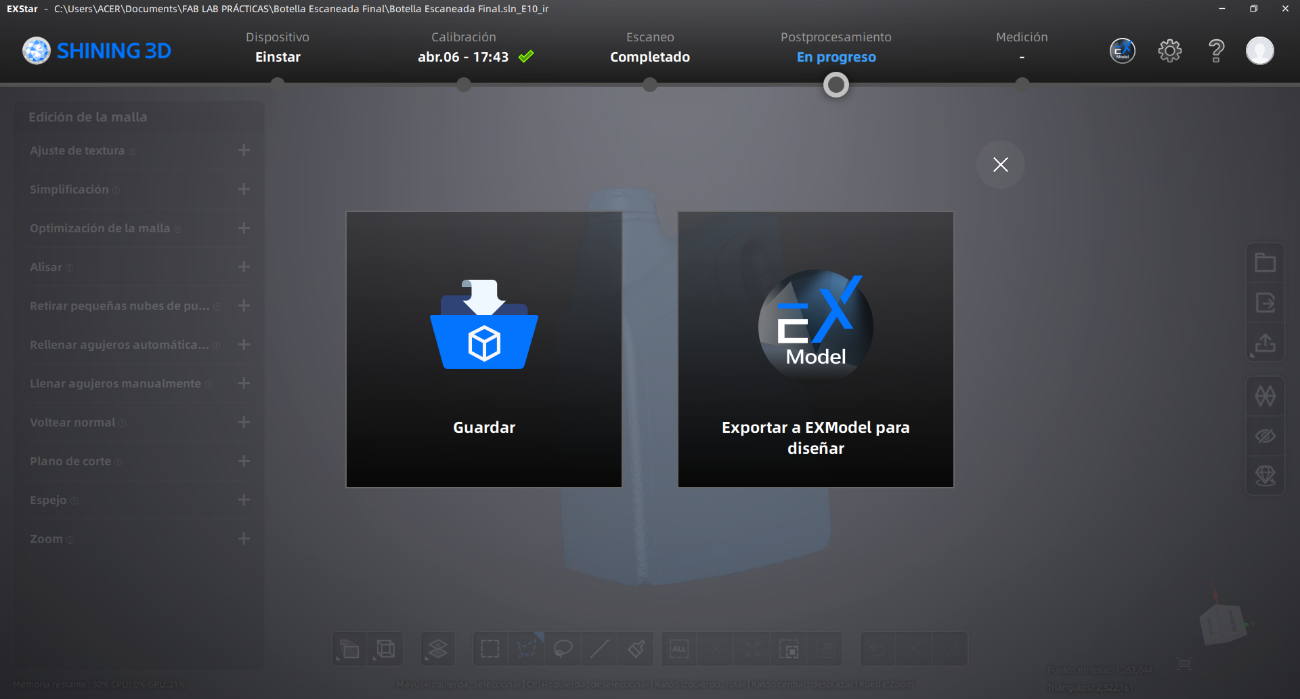Click info icon beside Ajuste de textura
The image size is (1300, 699).
click(132, 152)
